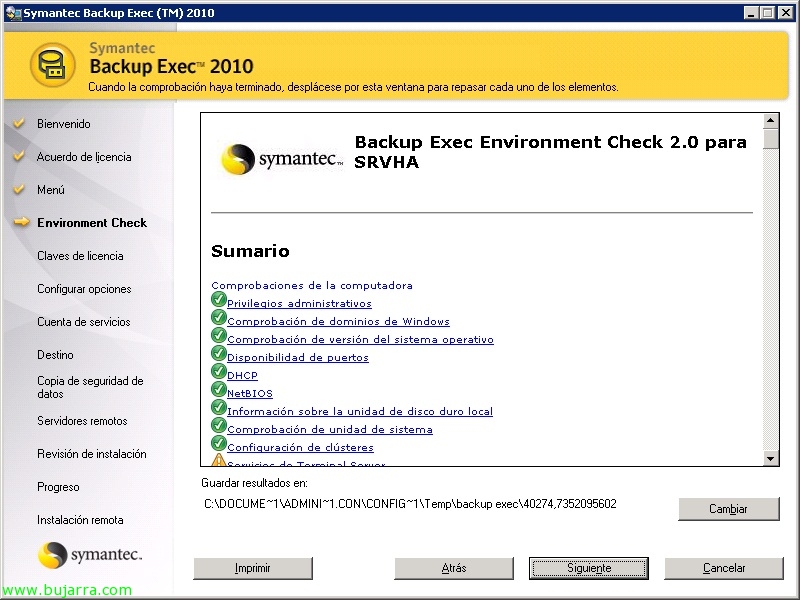The width and height of the screenshot is (800, 600).
Task: Click yellow arrow icon beside Environment Check
Action: click(21, 222)
